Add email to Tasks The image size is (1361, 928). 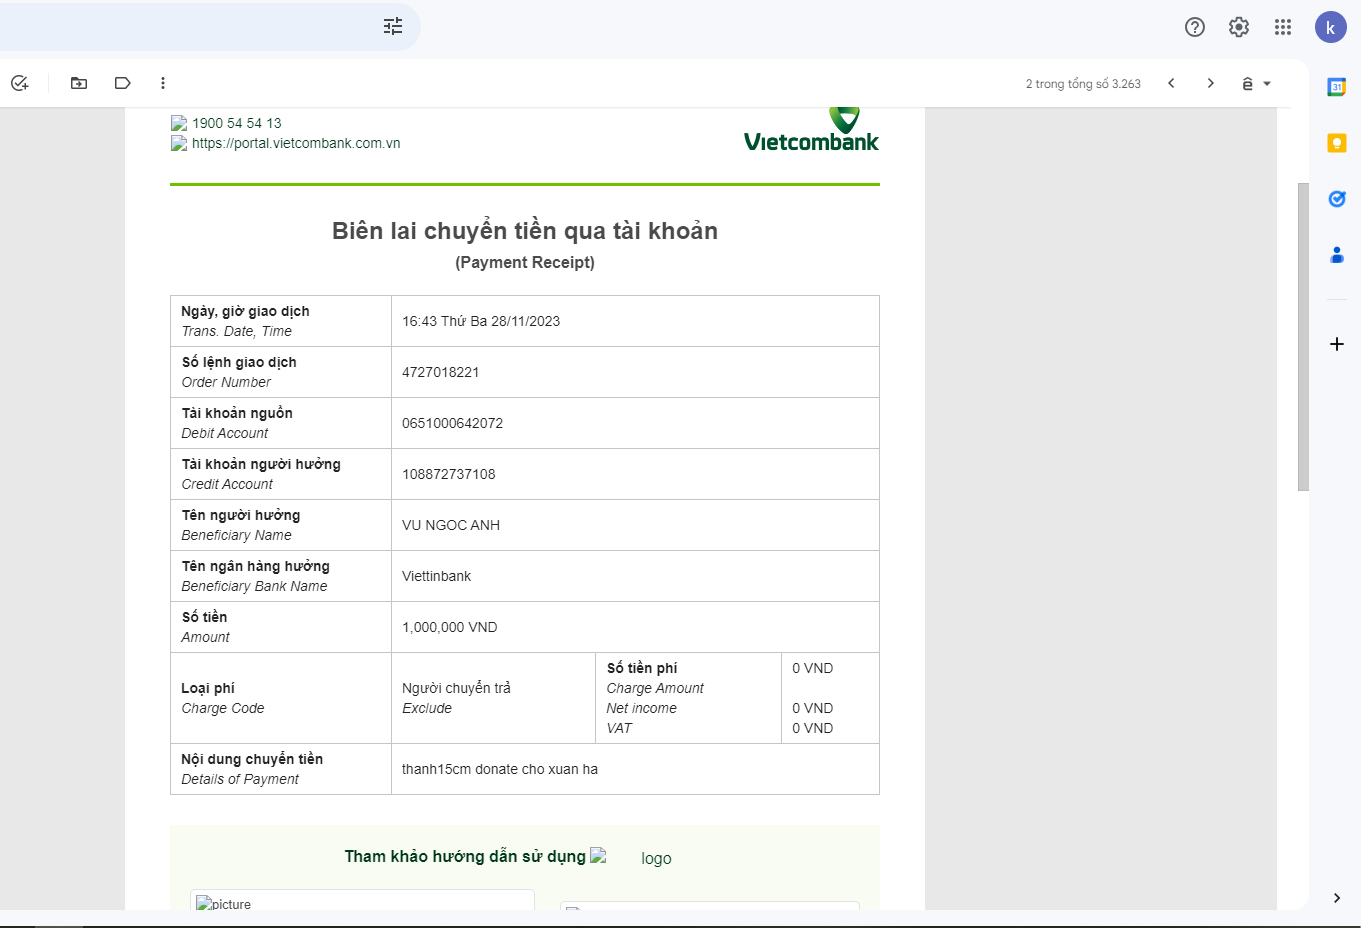click(20, 83)
